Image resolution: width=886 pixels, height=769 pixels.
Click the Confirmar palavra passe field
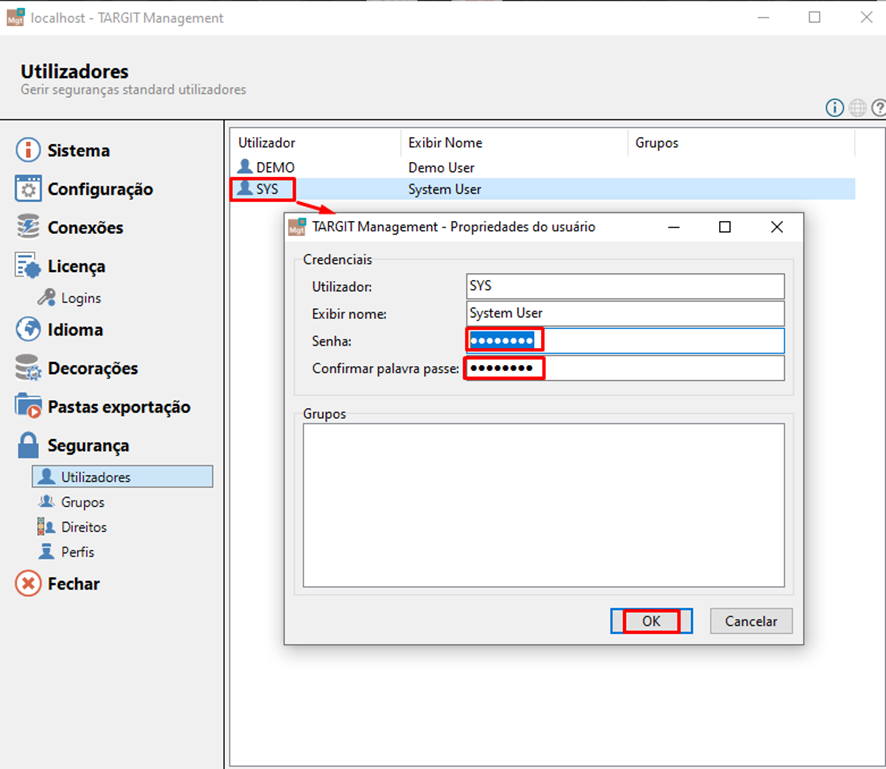625,368
